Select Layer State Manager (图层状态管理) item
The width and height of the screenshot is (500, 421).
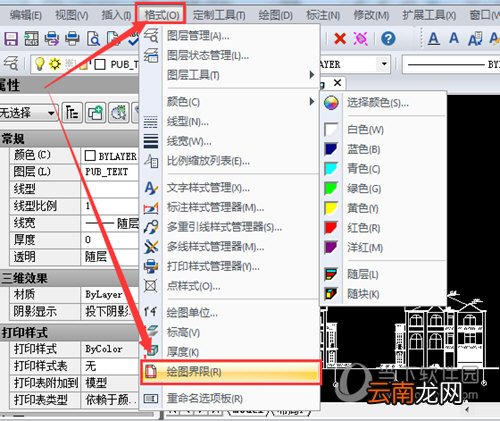[x=229, y=55]
